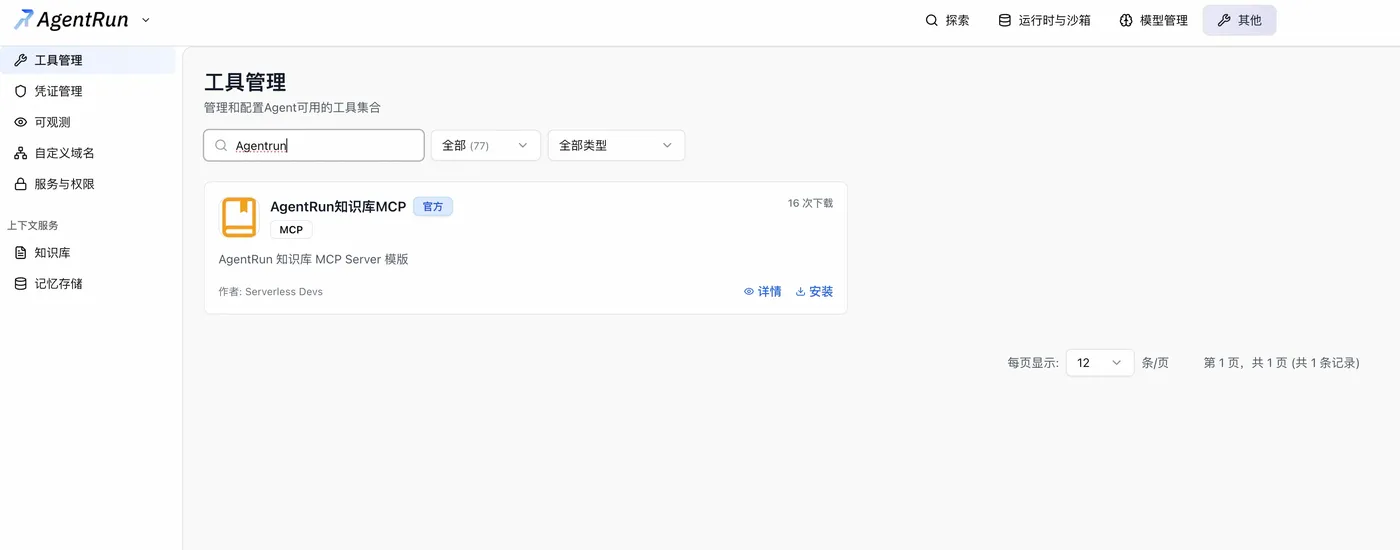Click the 作者: Serverless Devs text
Screen dimensions: 1400x550
point(271,292)
